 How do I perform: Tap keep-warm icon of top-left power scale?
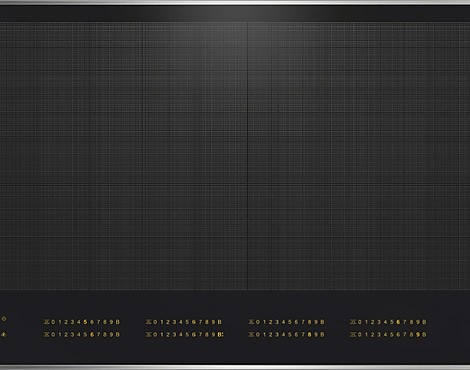47,322
